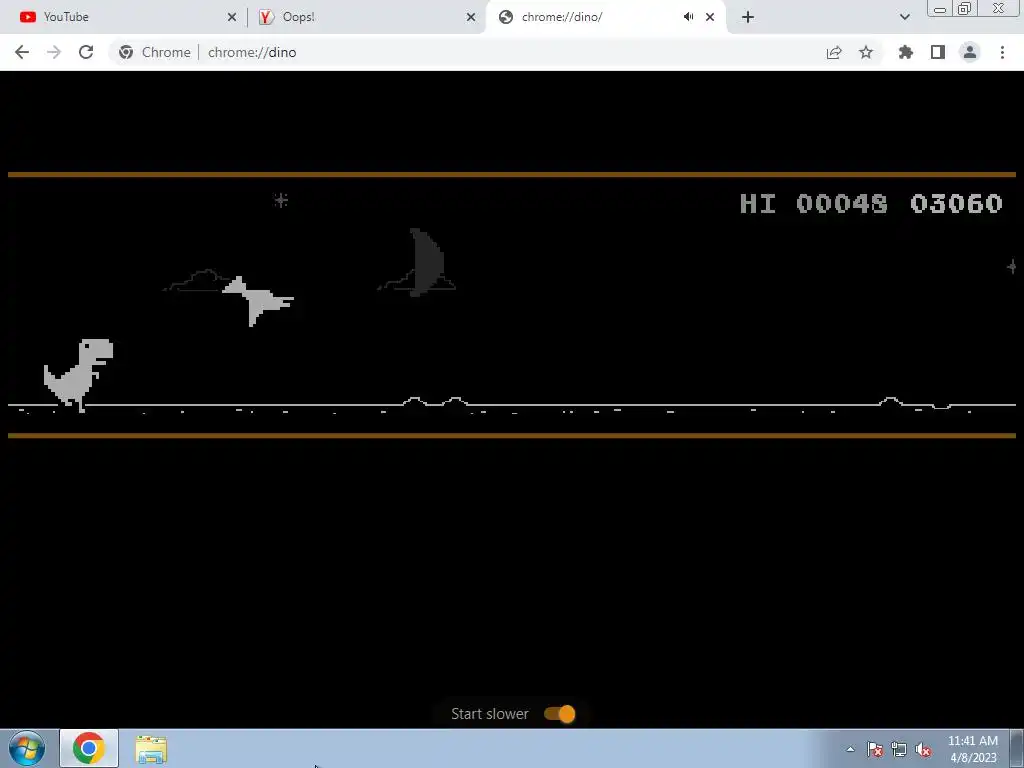Expand the tab search chevron
The width and height of the screenshot is (1024, 768).
click(x=904, y=17)
